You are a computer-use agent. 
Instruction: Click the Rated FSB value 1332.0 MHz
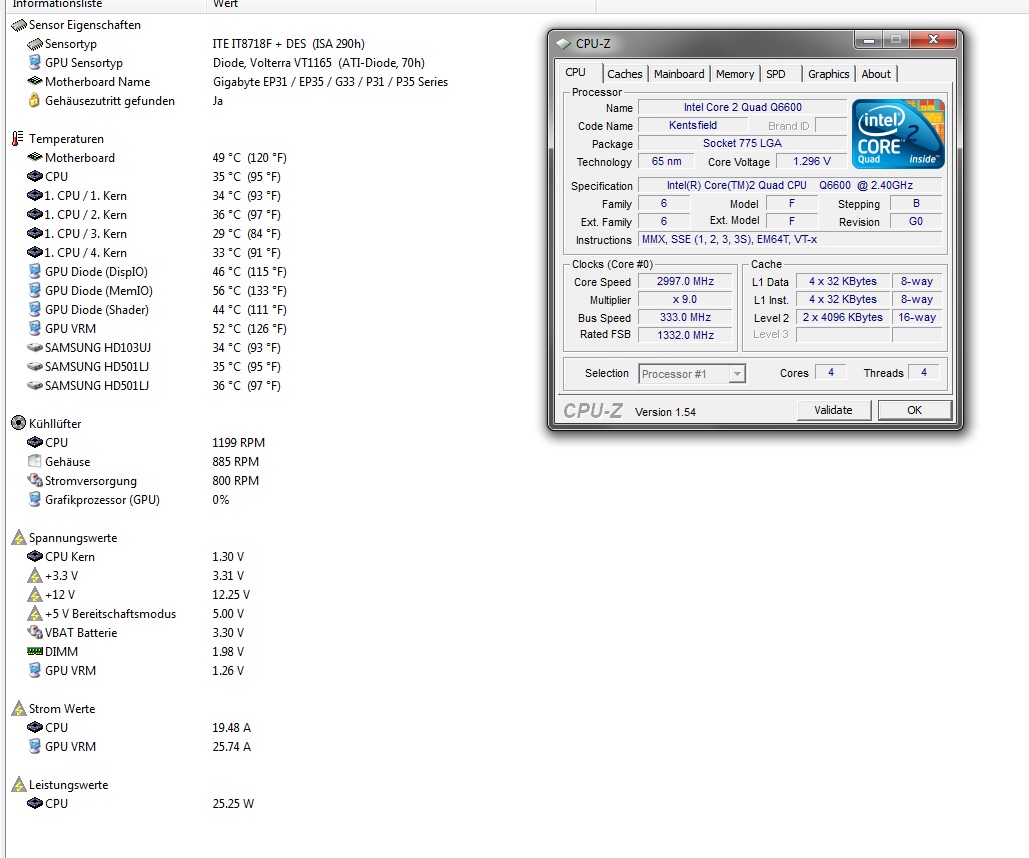[686, 335]
